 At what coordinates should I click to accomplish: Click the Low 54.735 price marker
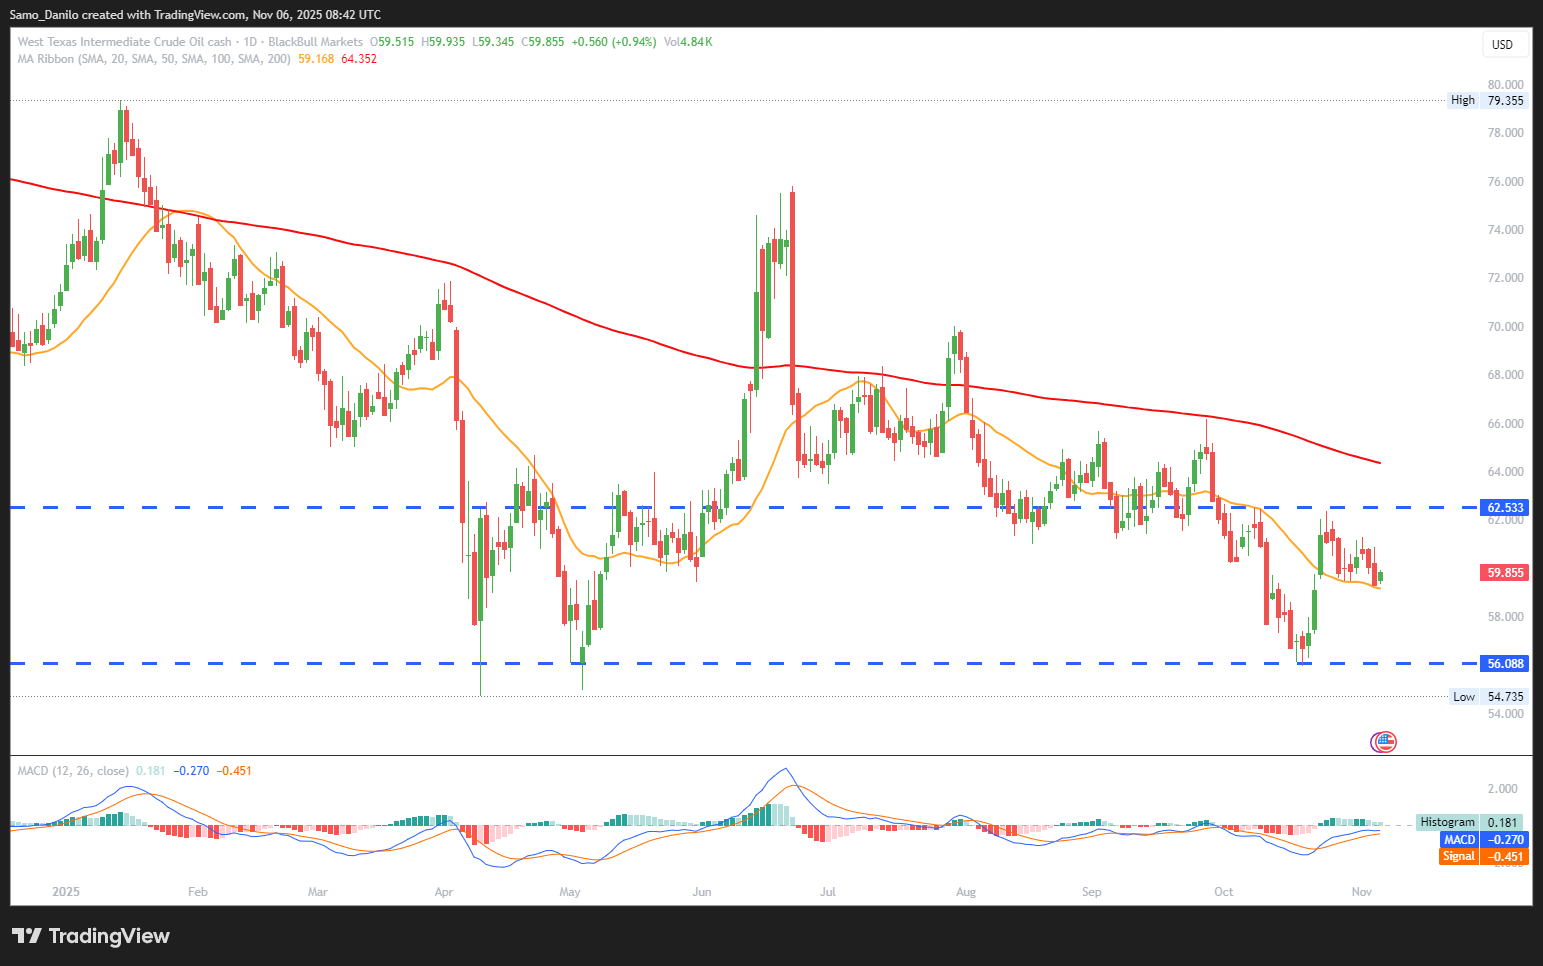pyautogui.click(x=1489, y=697)
